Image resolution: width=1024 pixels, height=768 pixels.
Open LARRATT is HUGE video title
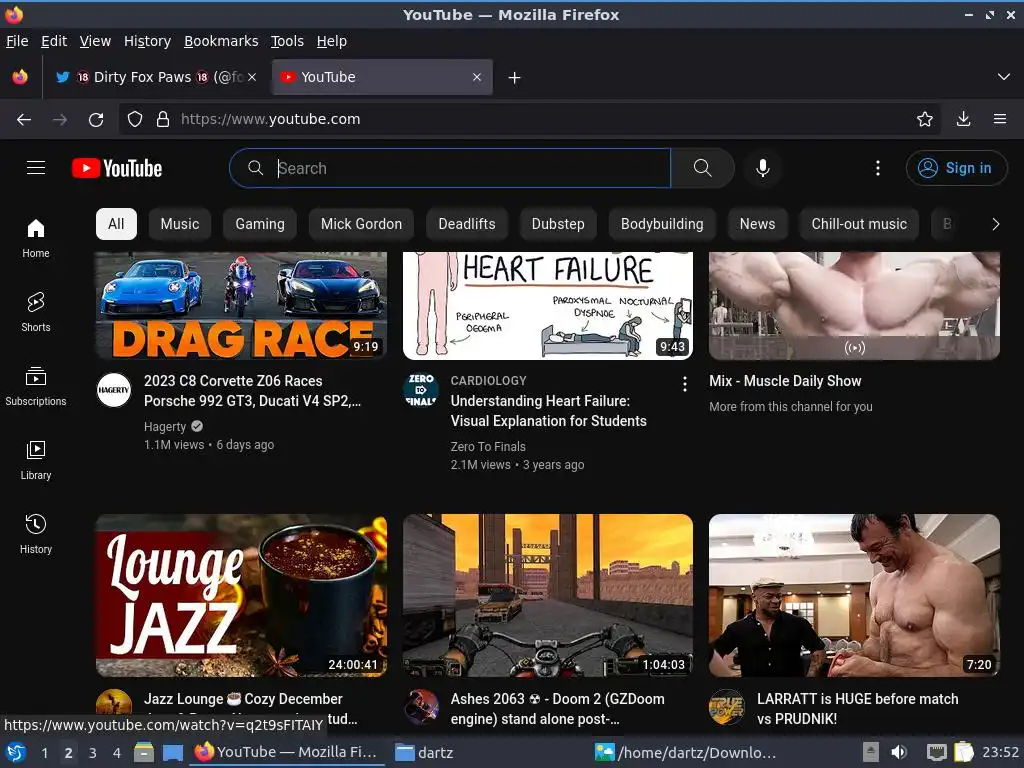(857, 709)
